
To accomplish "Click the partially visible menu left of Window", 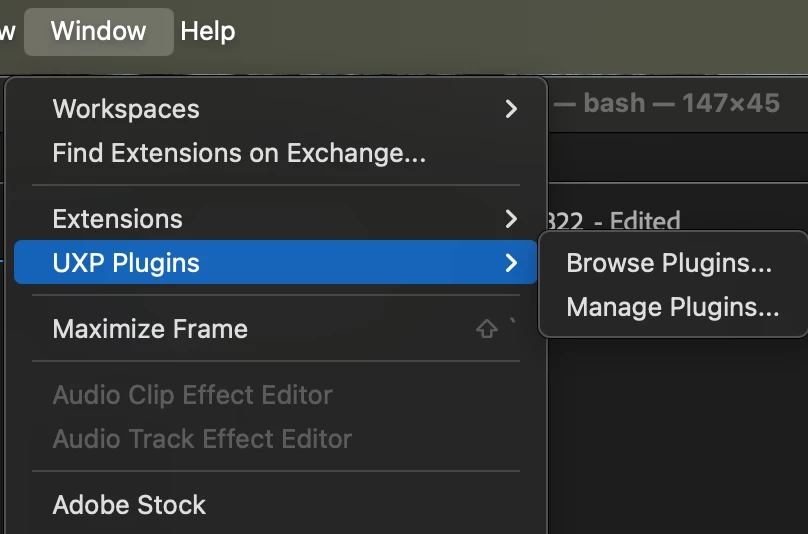I will point(8,31).
